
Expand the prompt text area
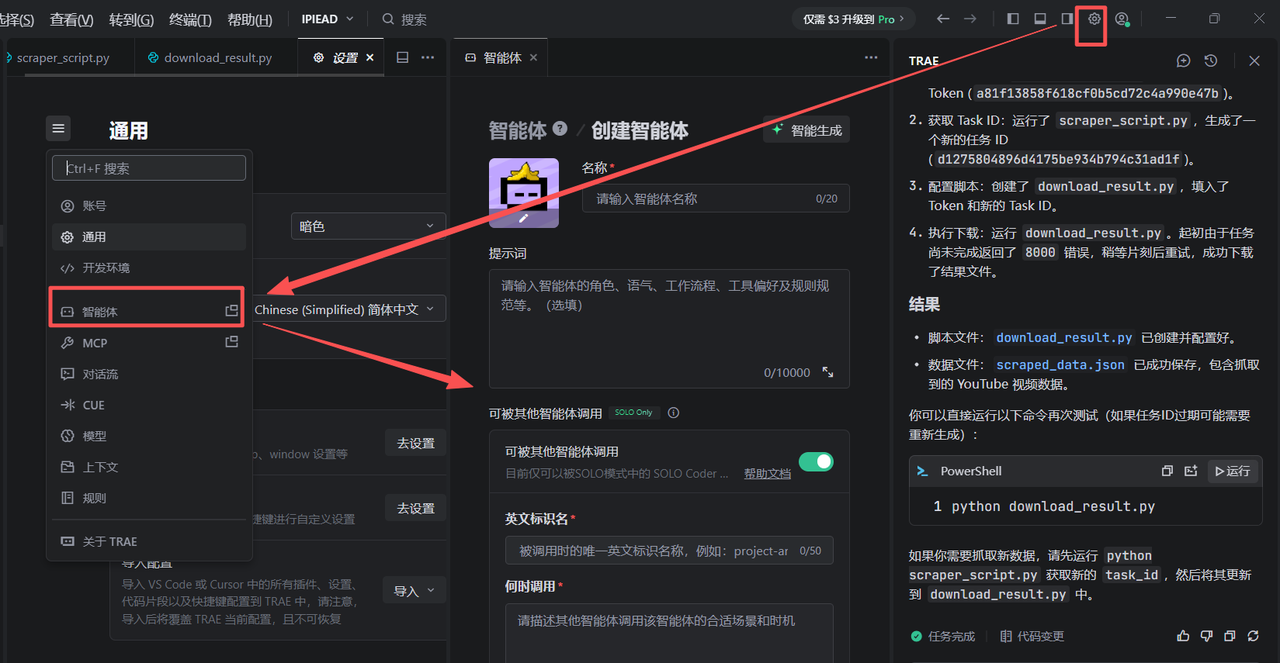click(x=828, y=372)
